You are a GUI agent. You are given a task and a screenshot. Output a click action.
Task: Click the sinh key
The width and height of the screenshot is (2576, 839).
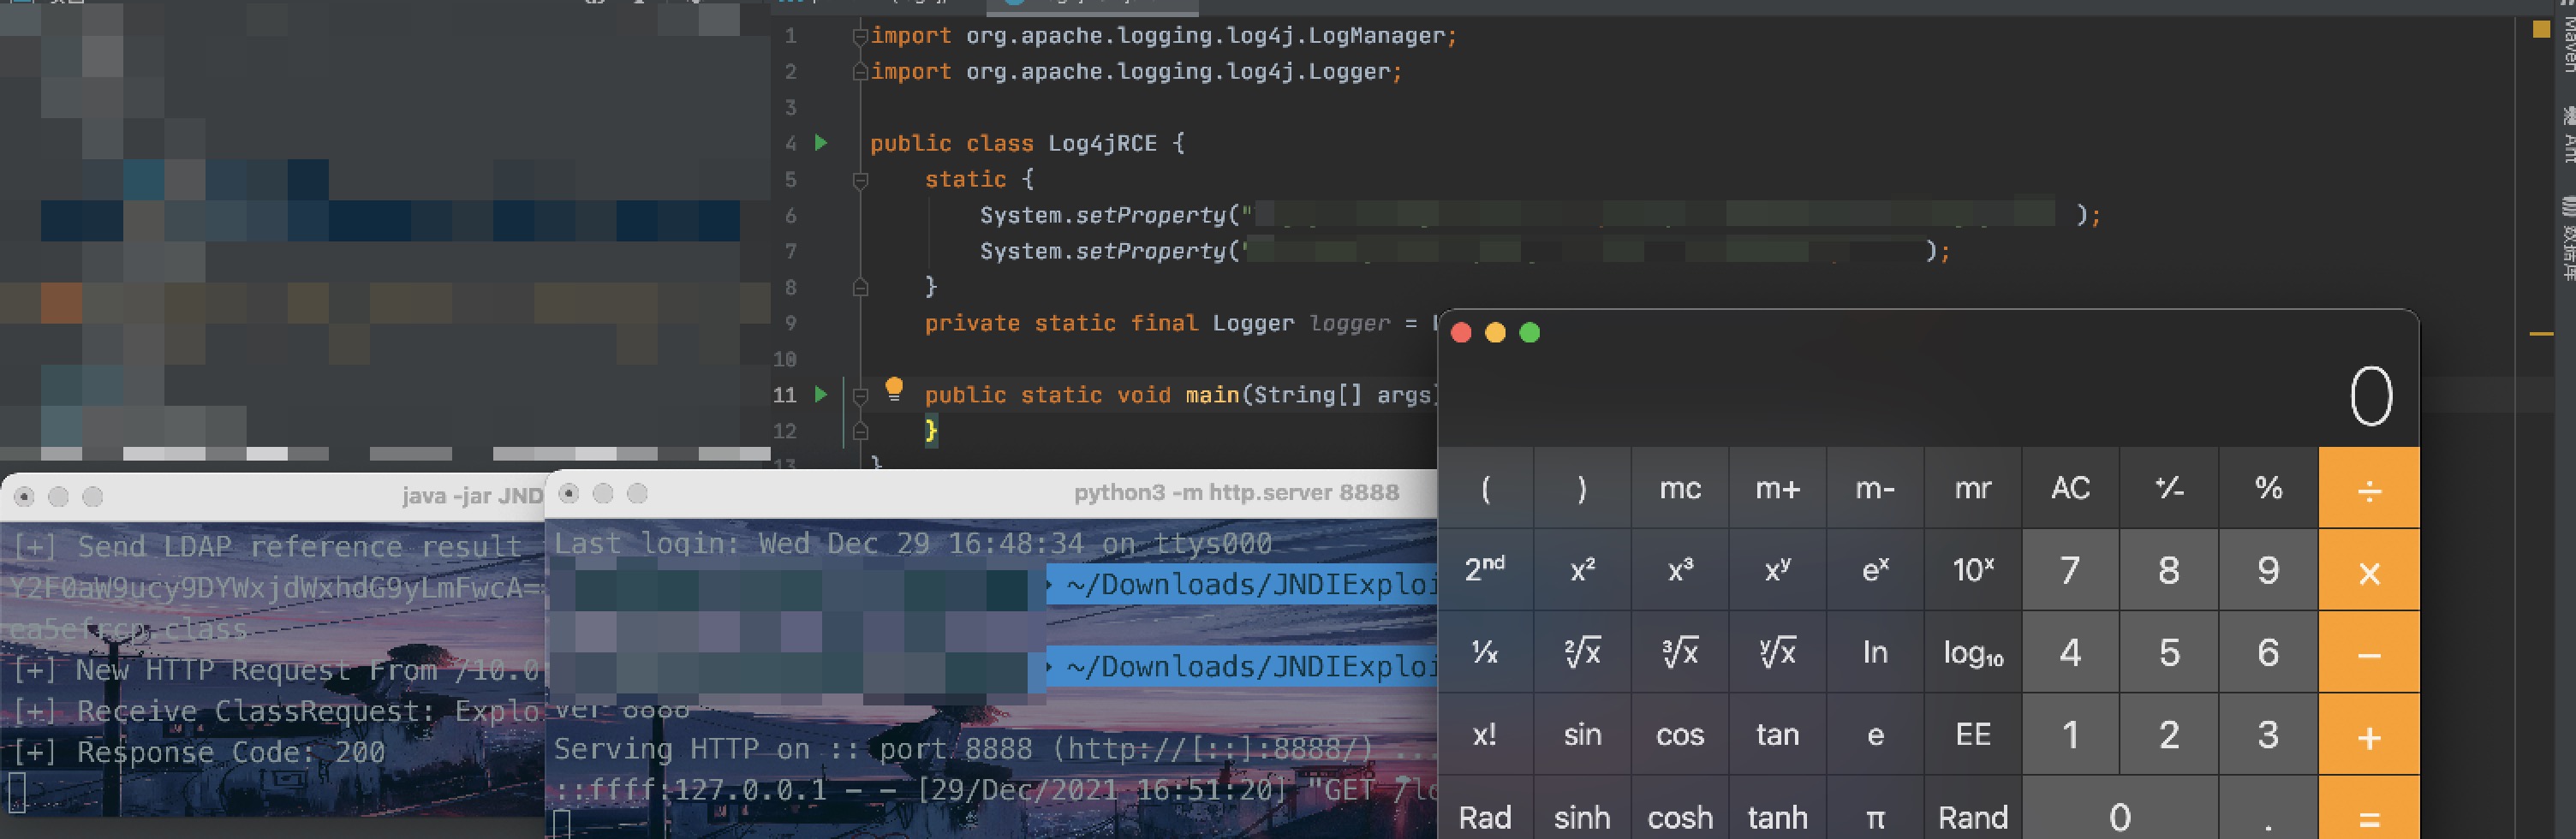[1582, 808]
